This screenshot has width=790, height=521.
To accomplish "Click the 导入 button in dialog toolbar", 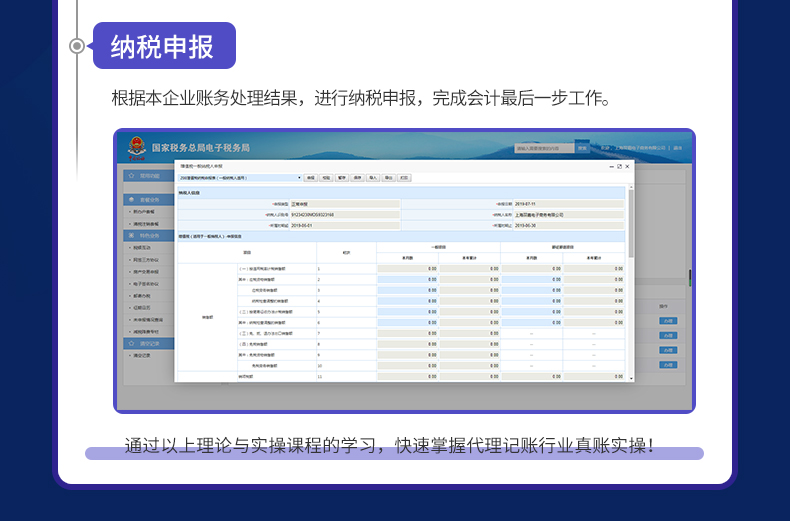I will click(x=373, y=177).
